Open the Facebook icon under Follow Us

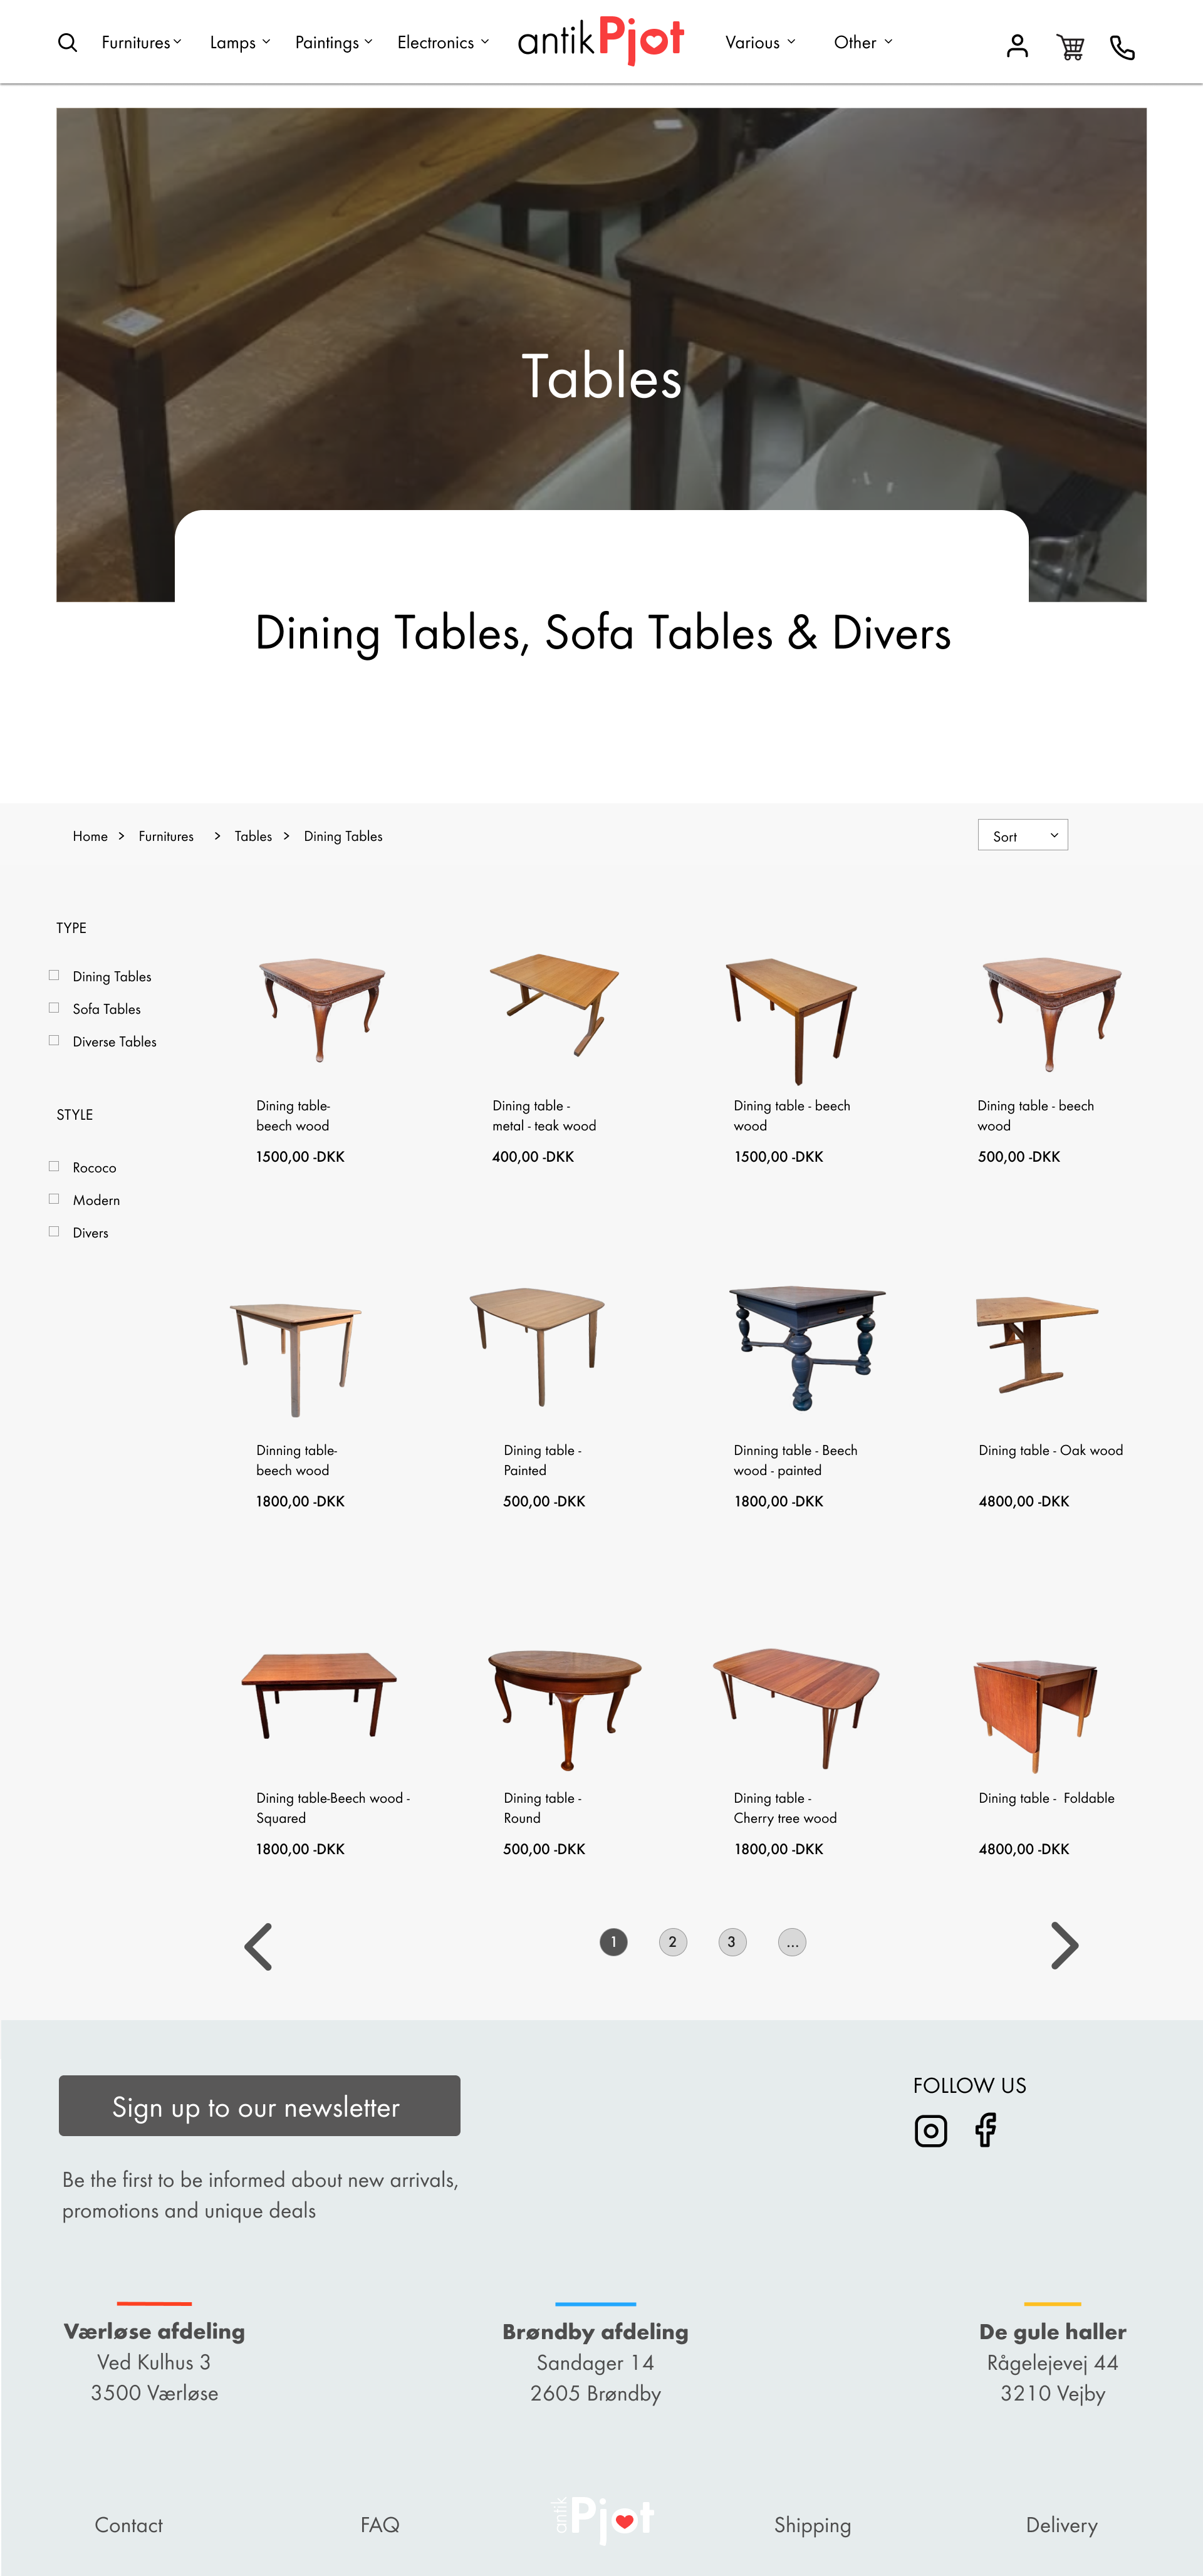[985, 2130]
